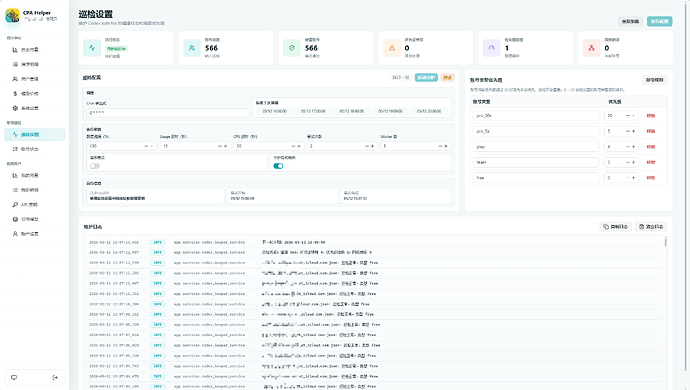Click the users icon on the first 566 card
This screenshot has height=390, width=690.
click(192, 48)
